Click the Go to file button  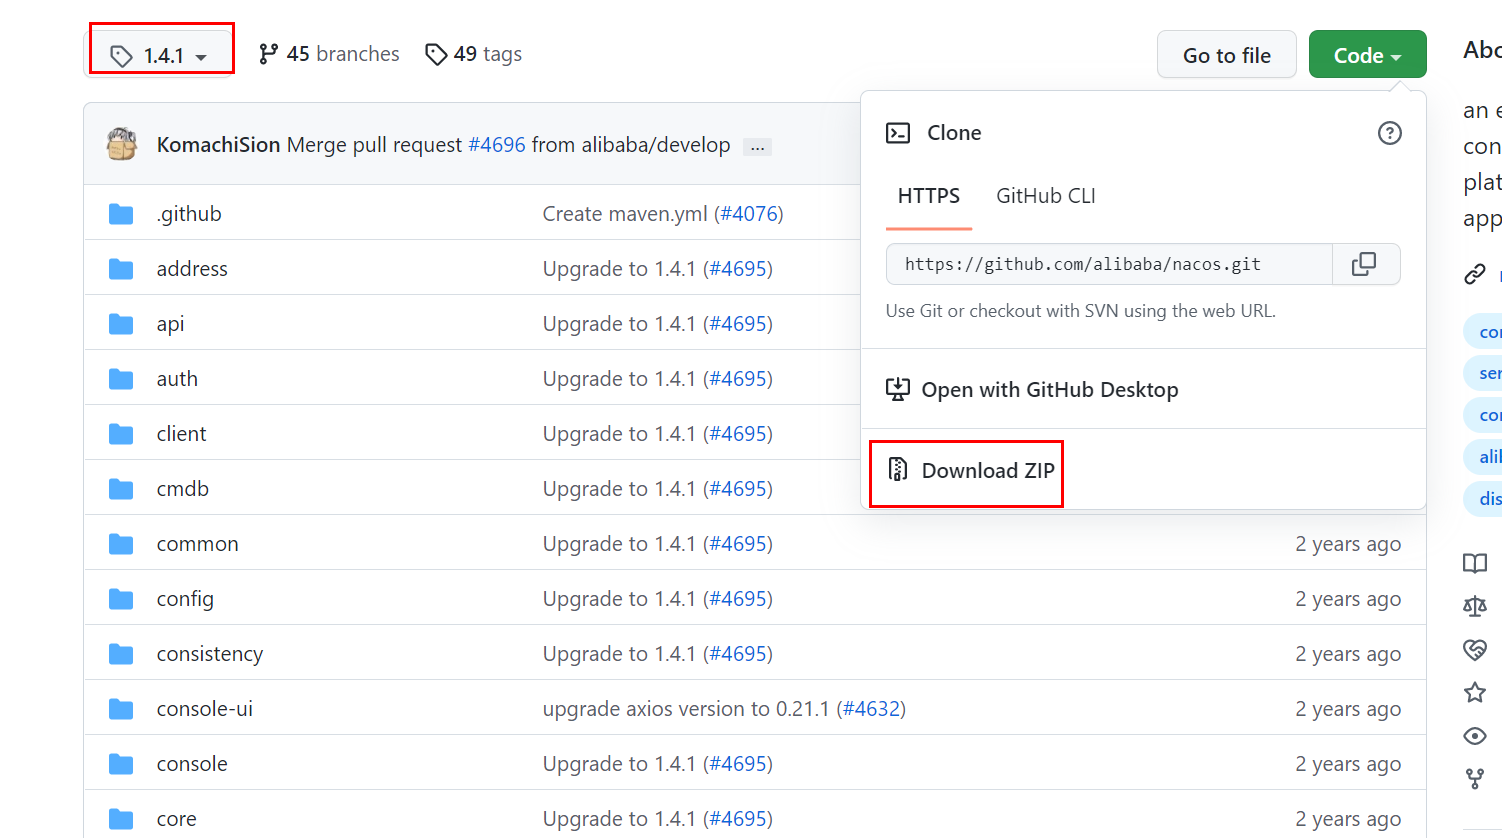tap(1227, 55)
